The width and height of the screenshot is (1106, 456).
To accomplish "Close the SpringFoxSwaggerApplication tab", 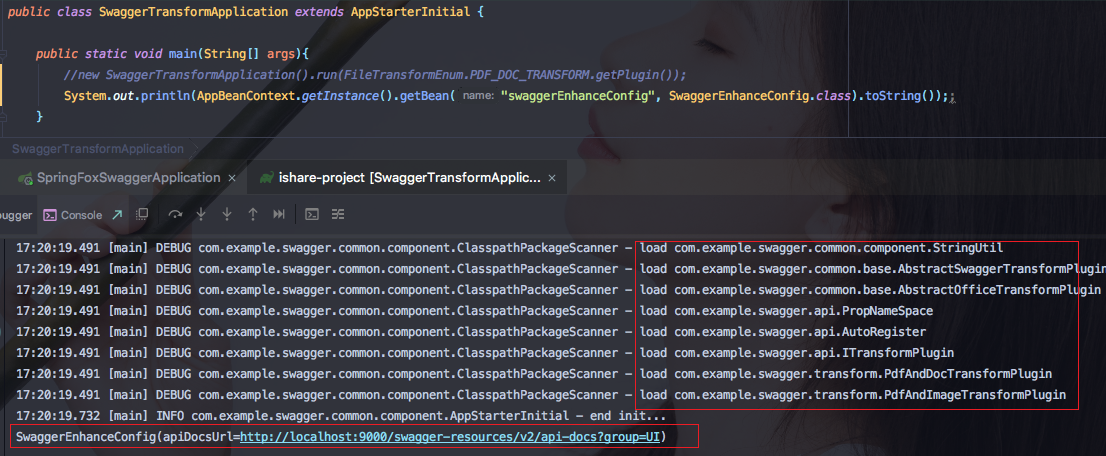I will [x=233, y=179].
